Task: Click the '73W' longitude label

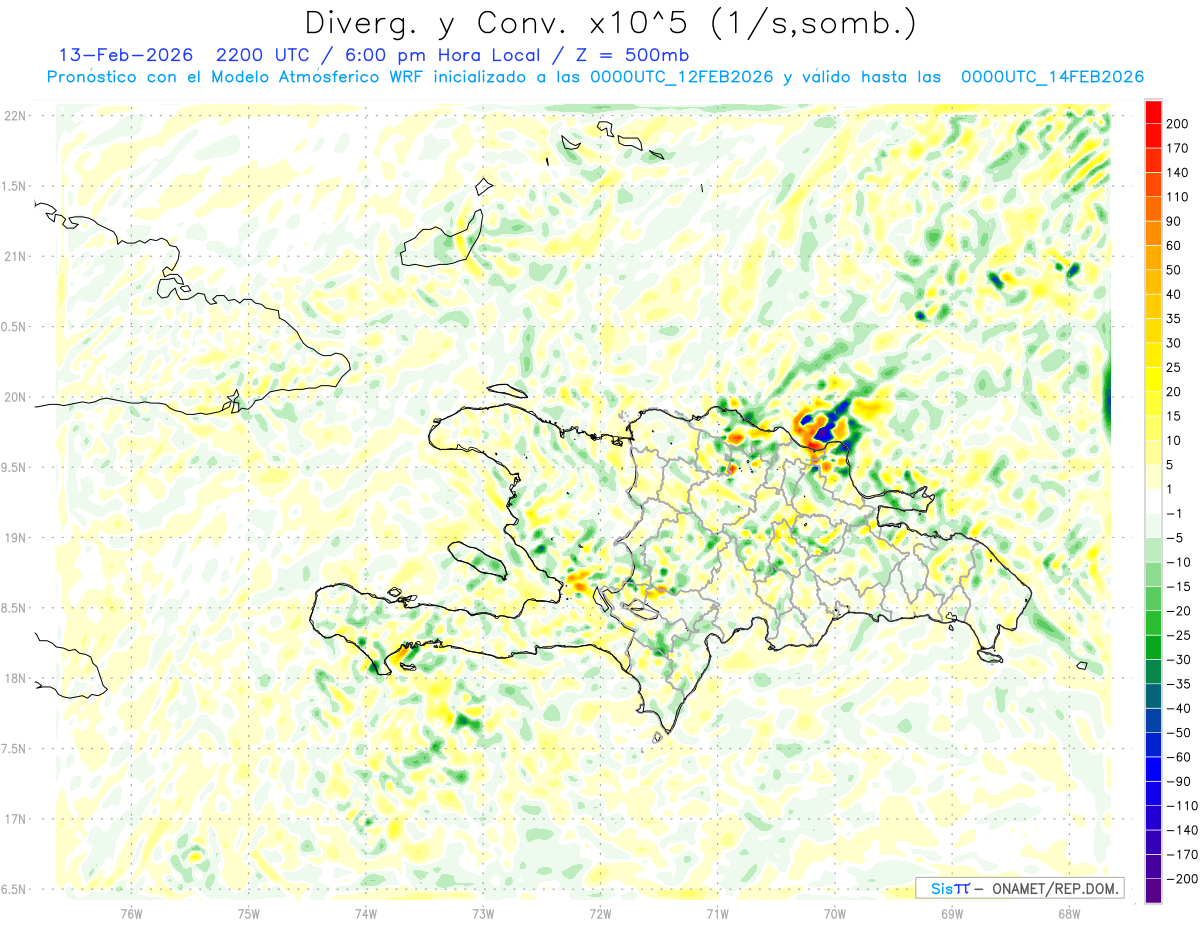Action: coord(483,913)
